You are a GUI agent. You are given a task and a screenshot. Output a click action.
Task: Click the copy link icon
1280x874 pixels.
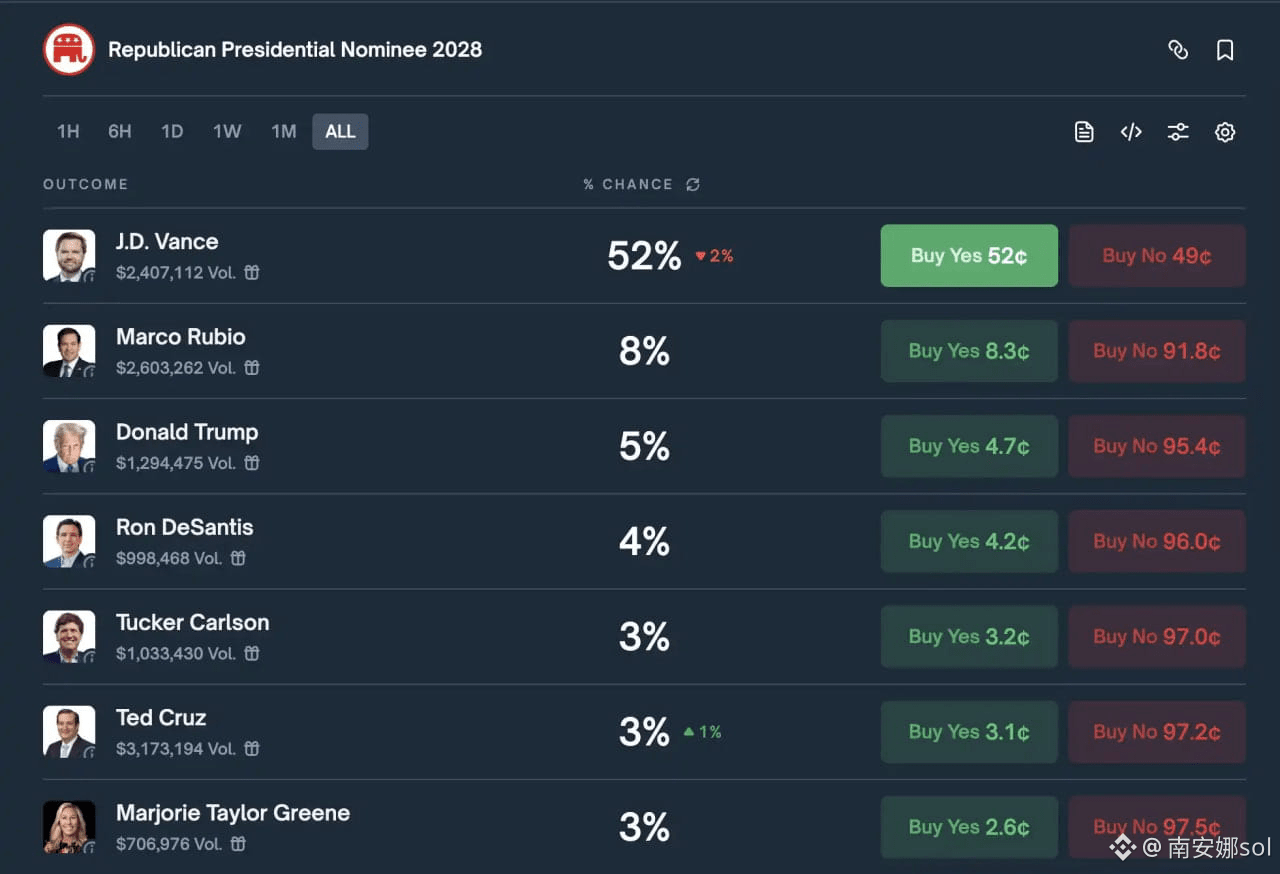pos(1178,50)
